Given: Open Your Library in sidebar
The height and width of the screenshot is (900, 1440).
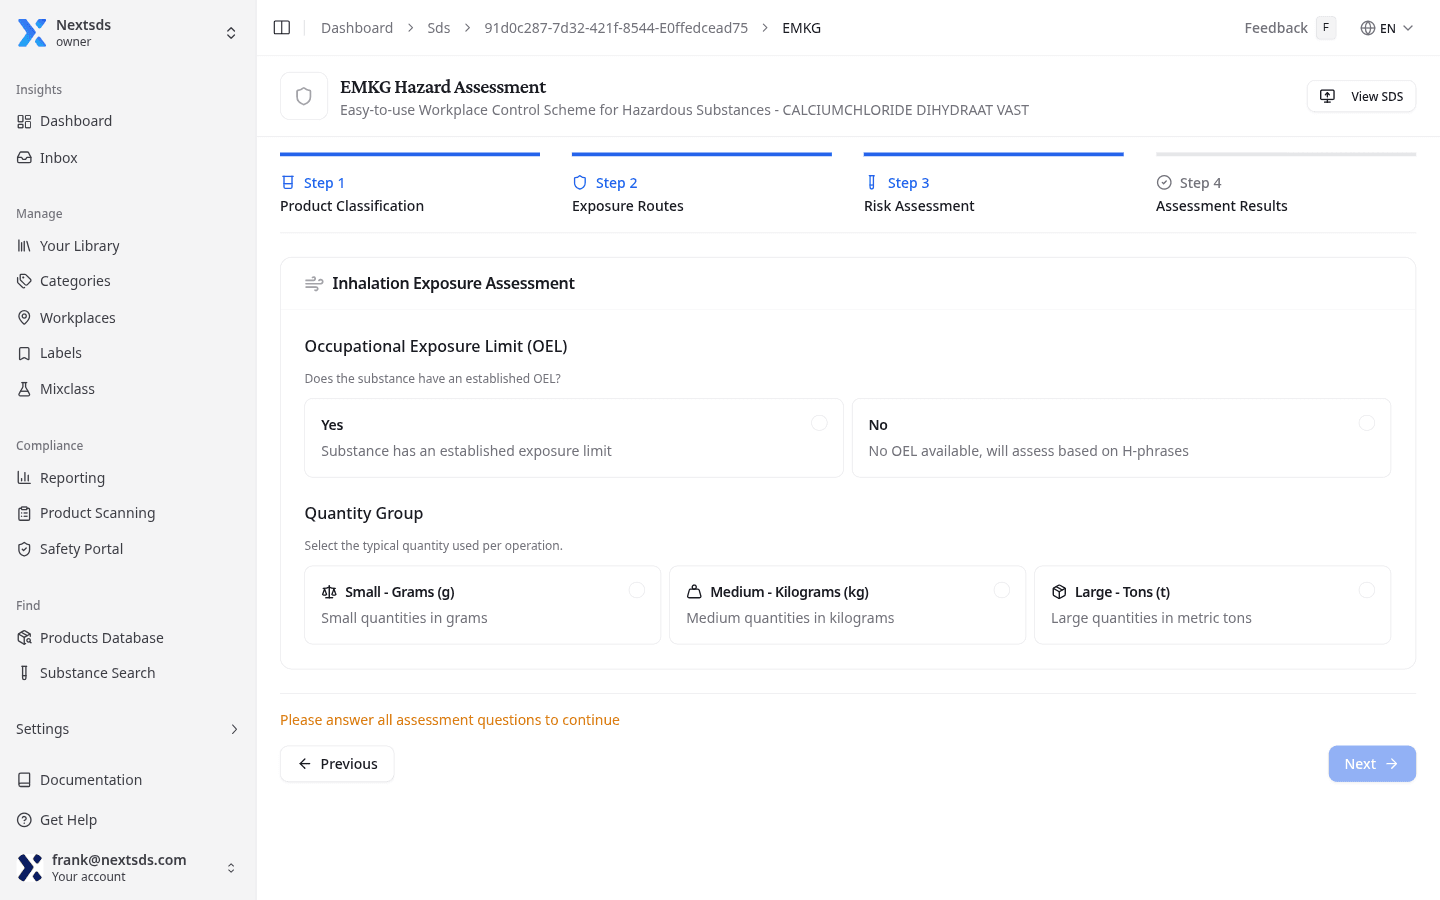Looking at the screenshot, I should 128,246.
